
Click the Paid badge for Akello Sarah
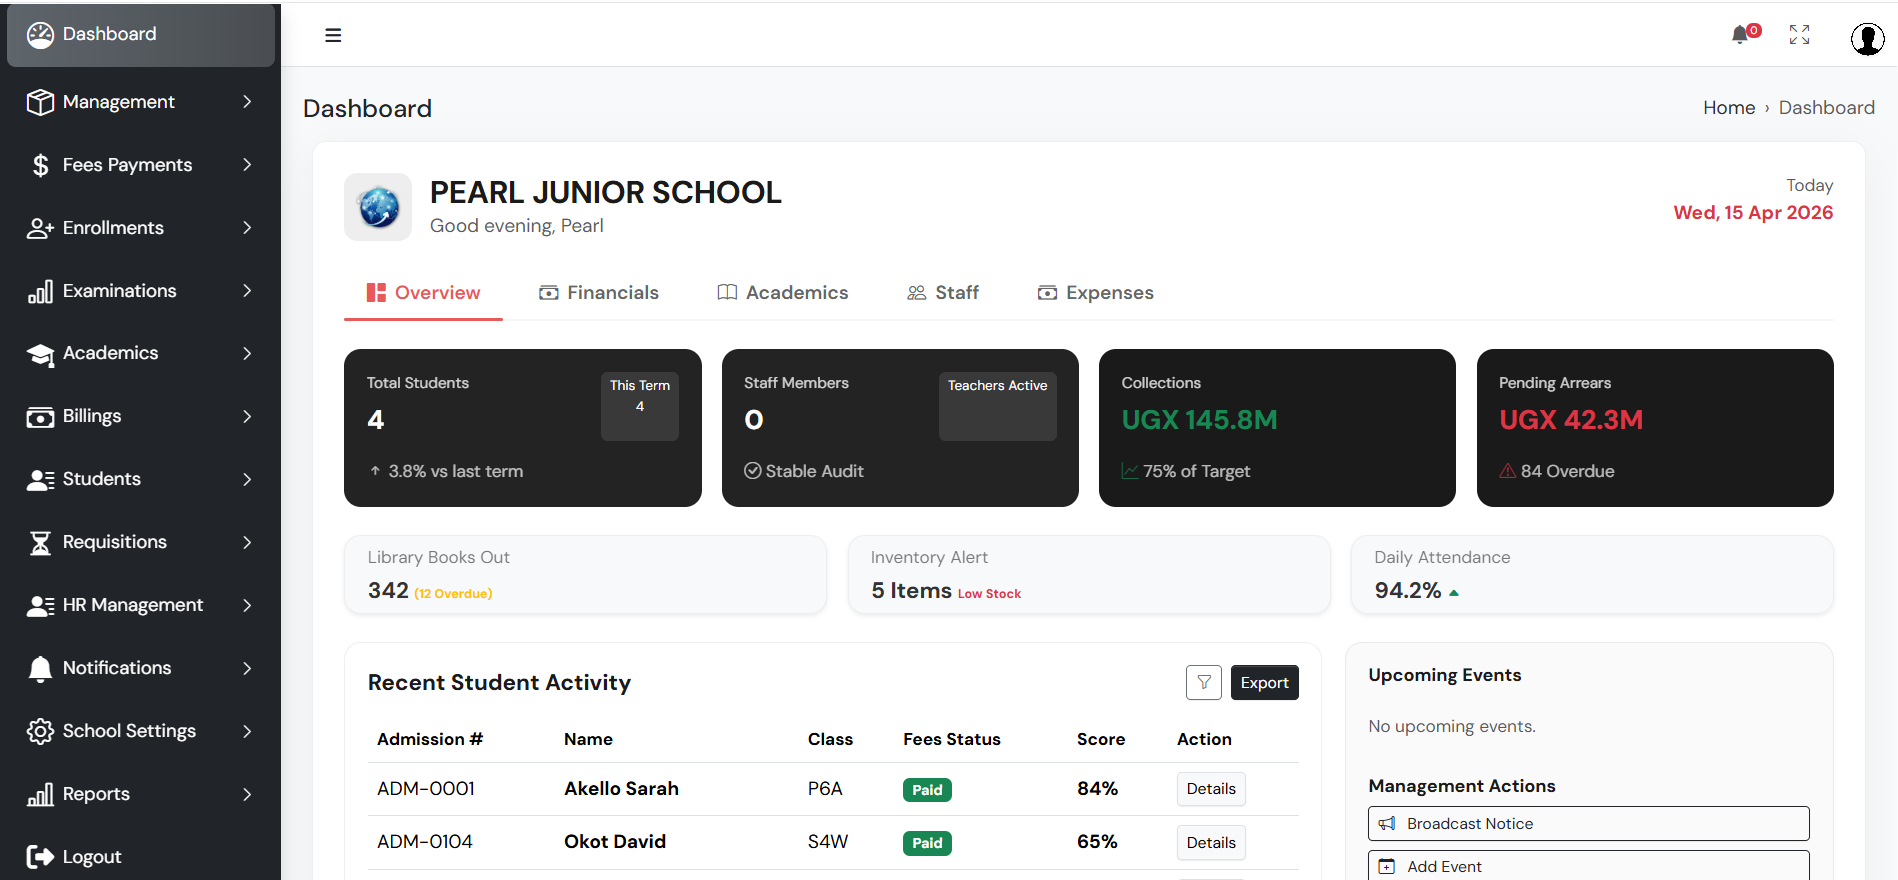(927, 790)
